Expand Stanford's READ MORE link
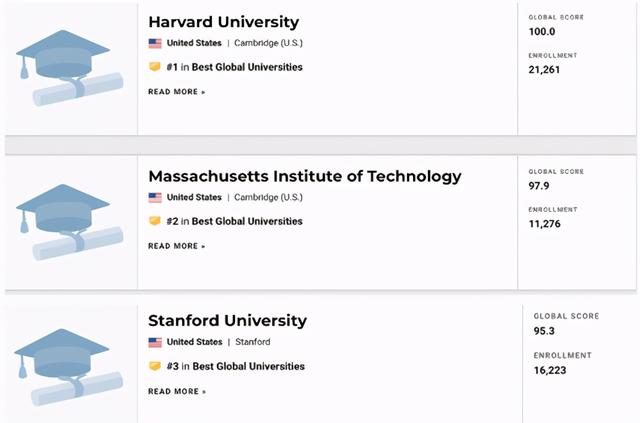This screenshot has width=640, height=423. click(176, 391)
